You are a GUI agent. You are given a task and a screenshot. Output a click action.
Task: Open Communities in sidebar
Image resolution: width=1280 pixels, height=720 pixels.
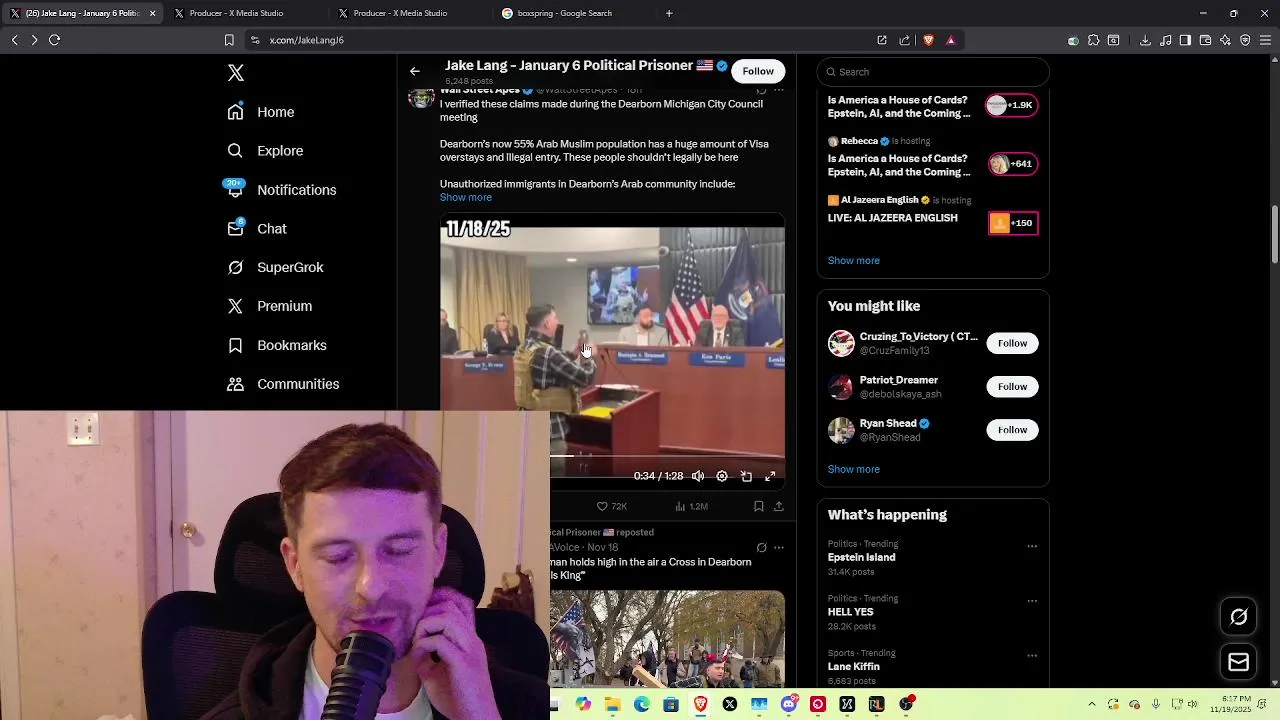coord(283,384)
